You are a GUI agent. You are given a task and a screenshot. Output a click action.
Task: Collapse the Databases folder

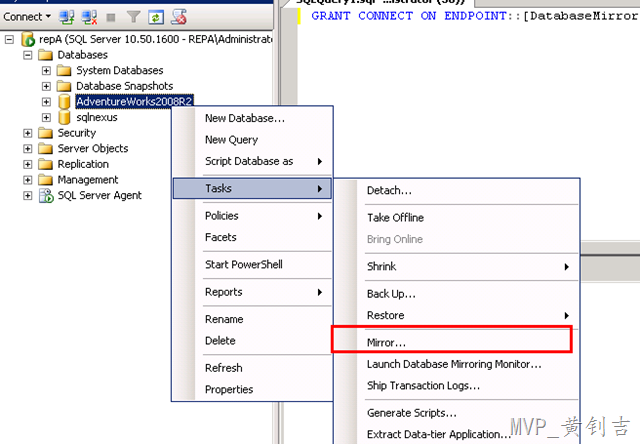pos(27,55)
